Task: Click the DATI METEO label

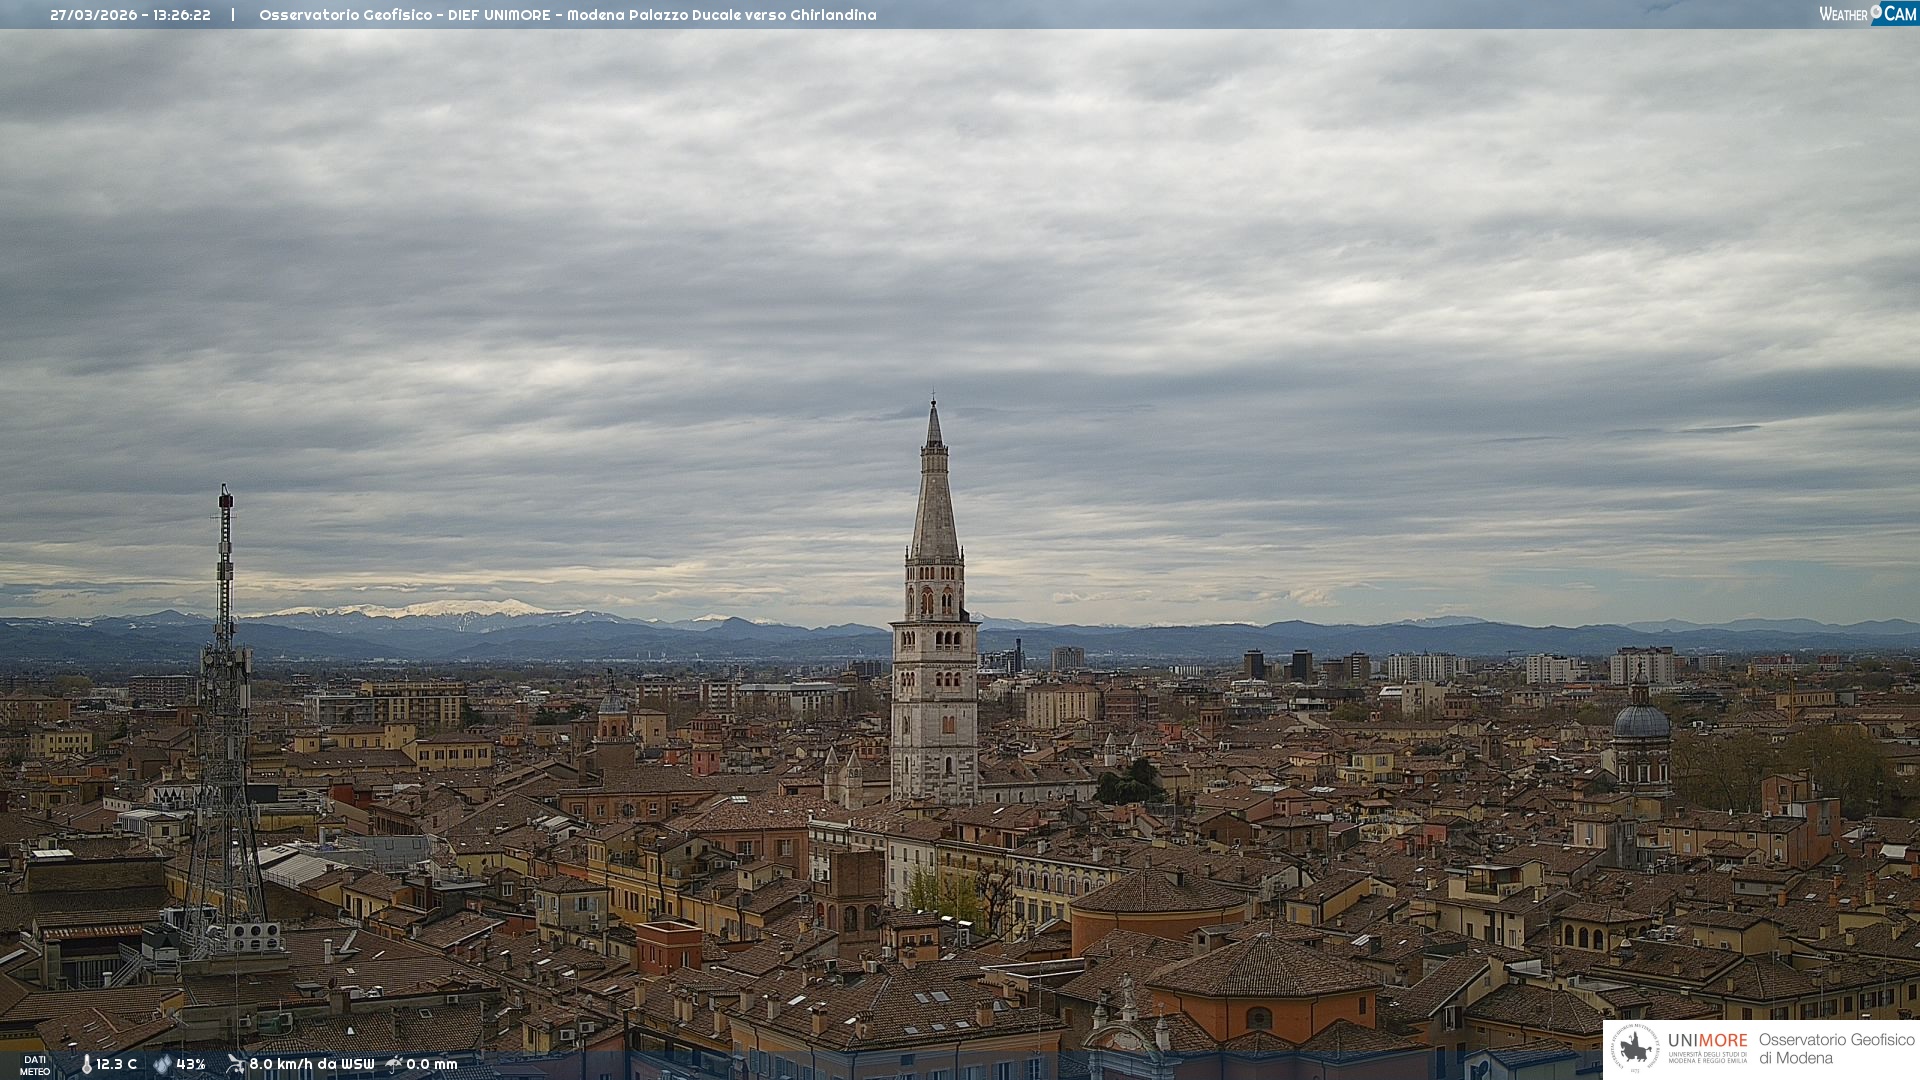Action: click(35, 1065)
